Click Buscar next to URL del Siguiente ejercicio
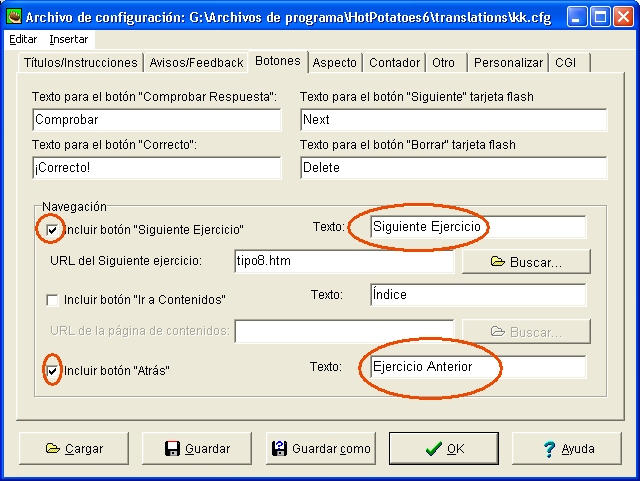The image size is (640, 481). 526,262
